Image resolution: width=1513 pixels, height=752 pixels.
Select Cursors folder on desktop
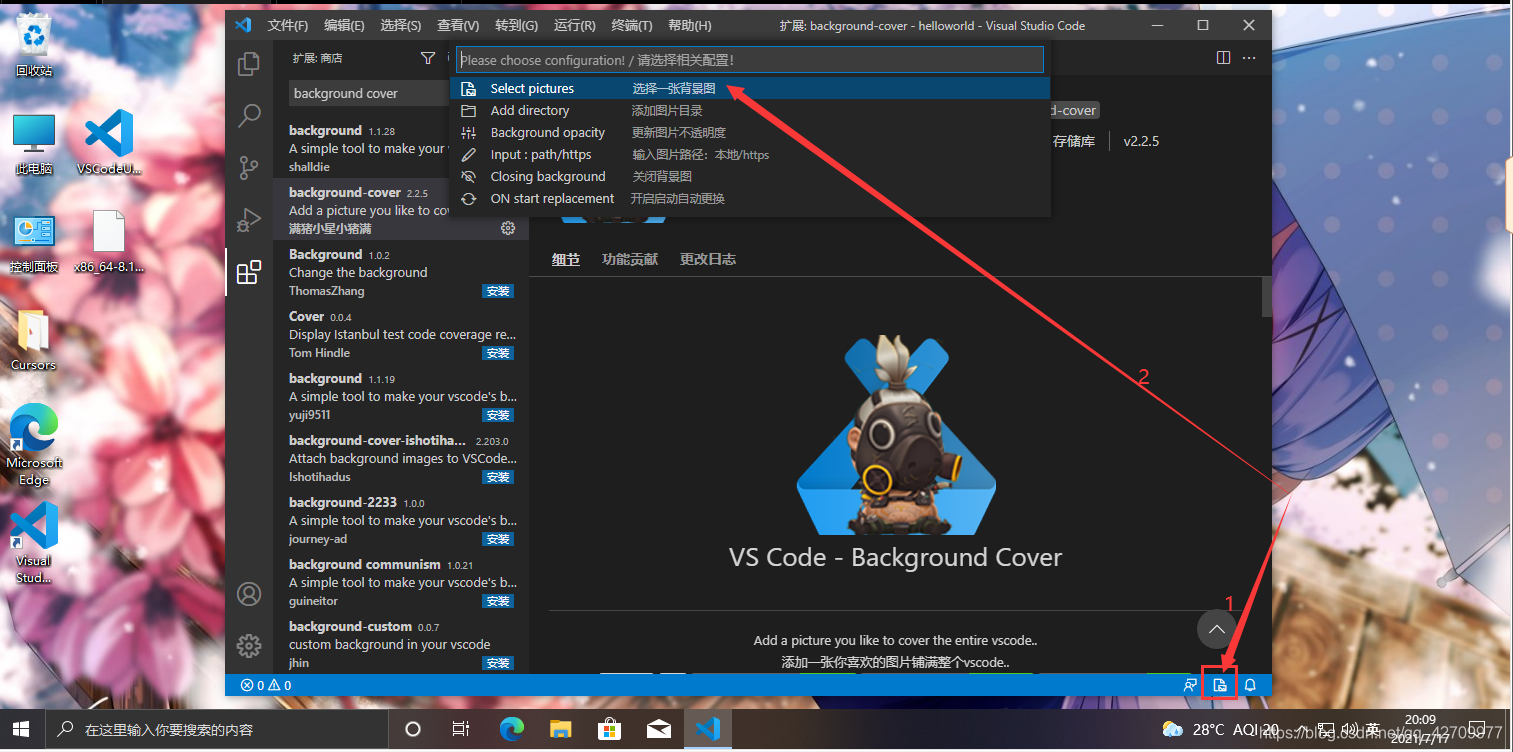point(34,339)
